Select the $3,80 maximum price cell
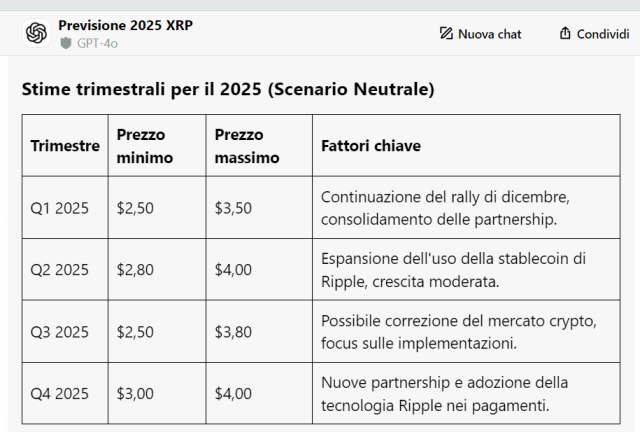 pyautogui.click(x=233, y=331)
